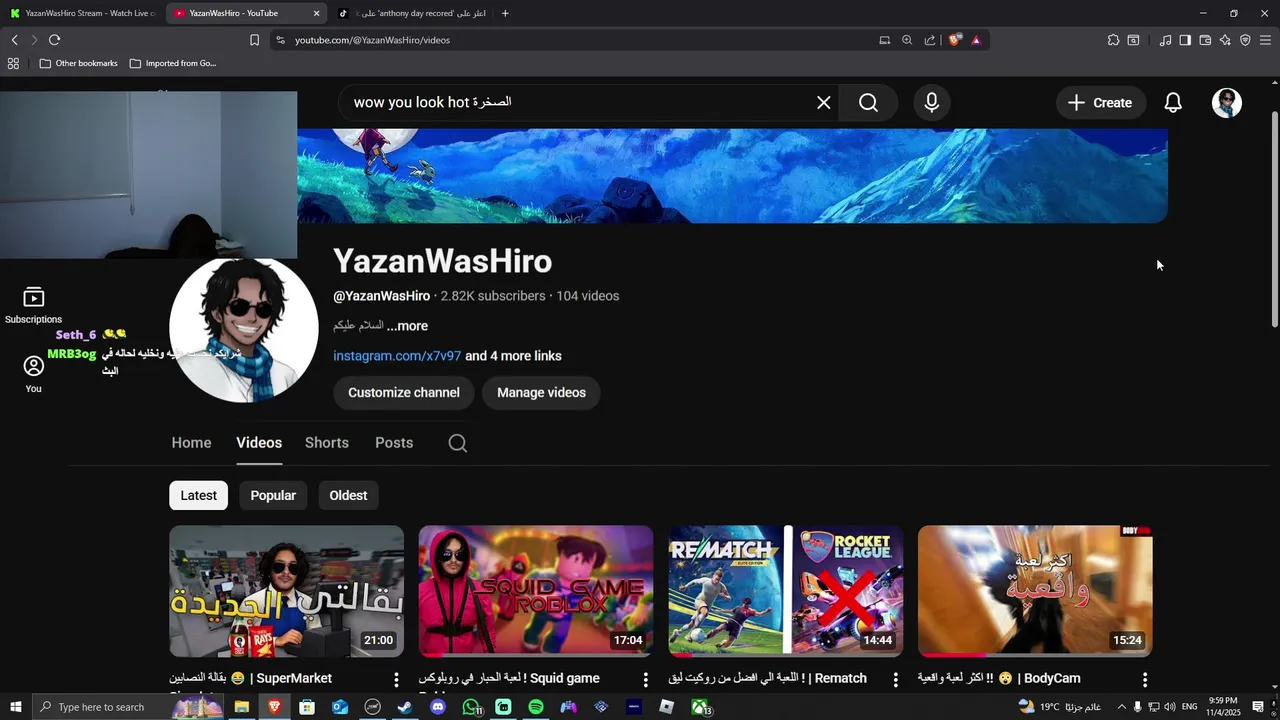The width and height of the screenshot is (1280, 720).
Task: Click the browser address bar URL
Action: 372,40
